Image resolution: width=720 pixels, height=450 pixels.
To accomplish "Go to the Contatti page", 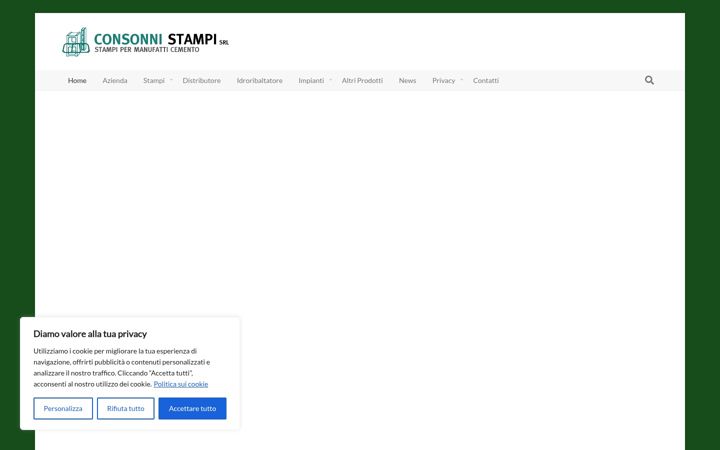I will point(486,80).
